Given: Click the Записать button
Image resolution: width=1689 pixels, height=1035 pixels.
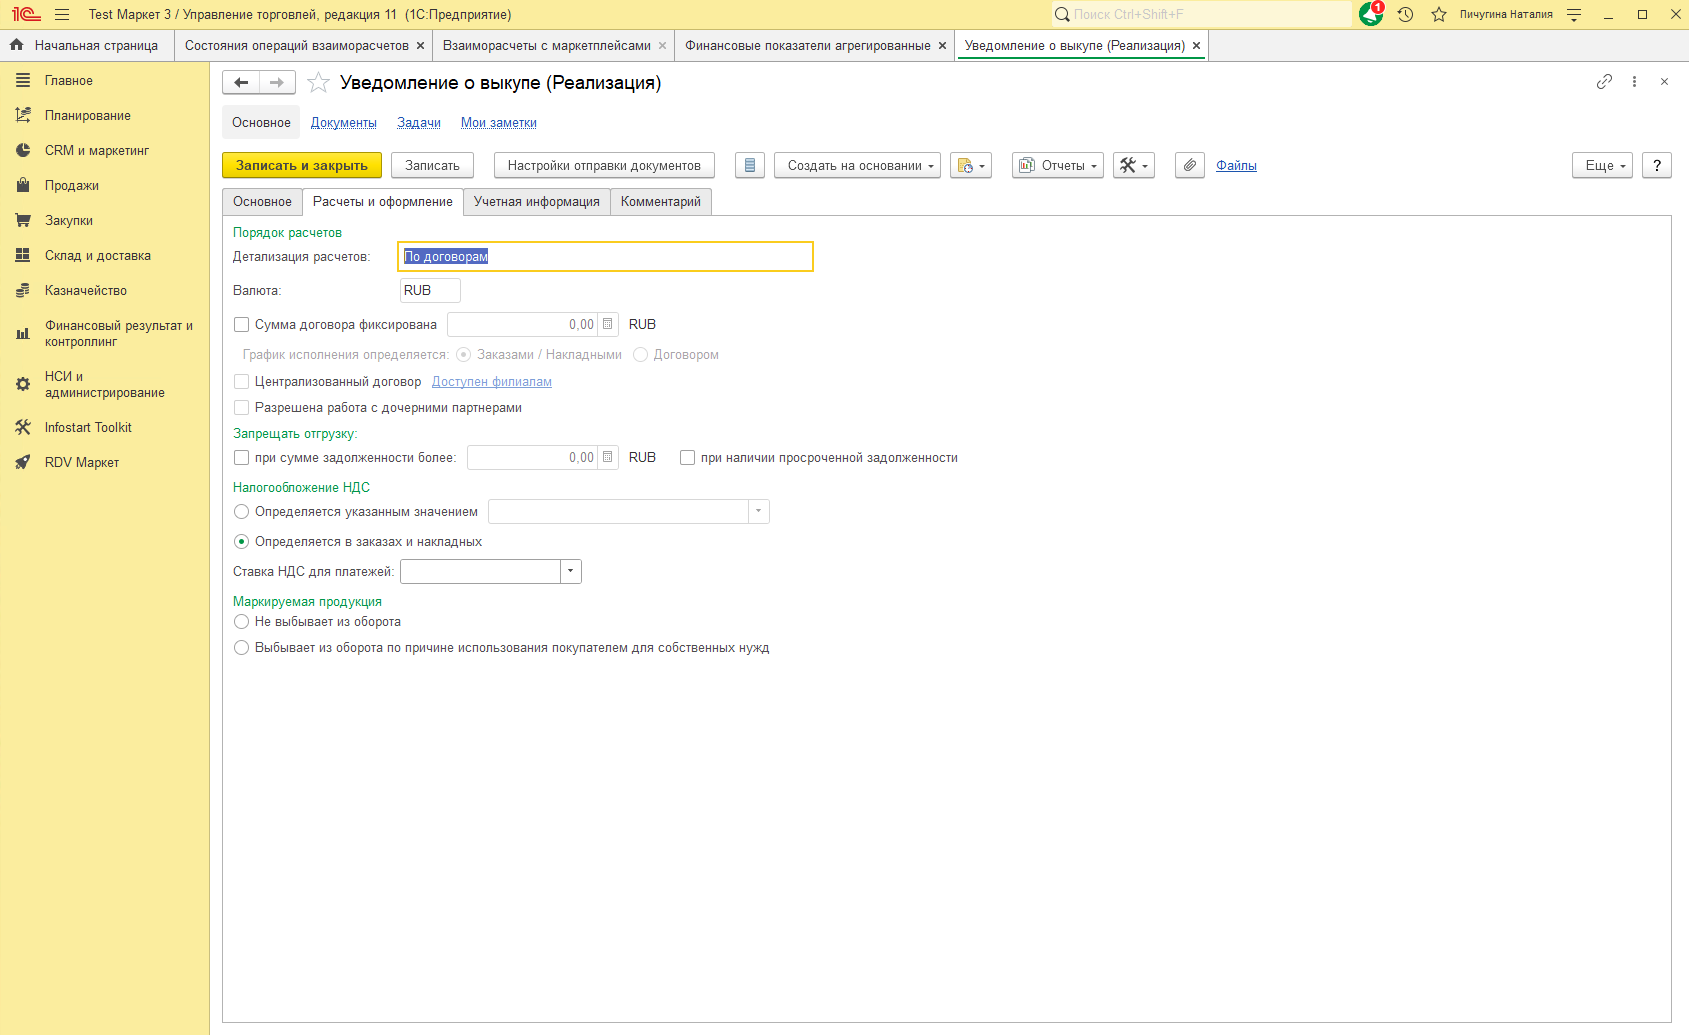Looking at the screenshot, I should [432, 166].
